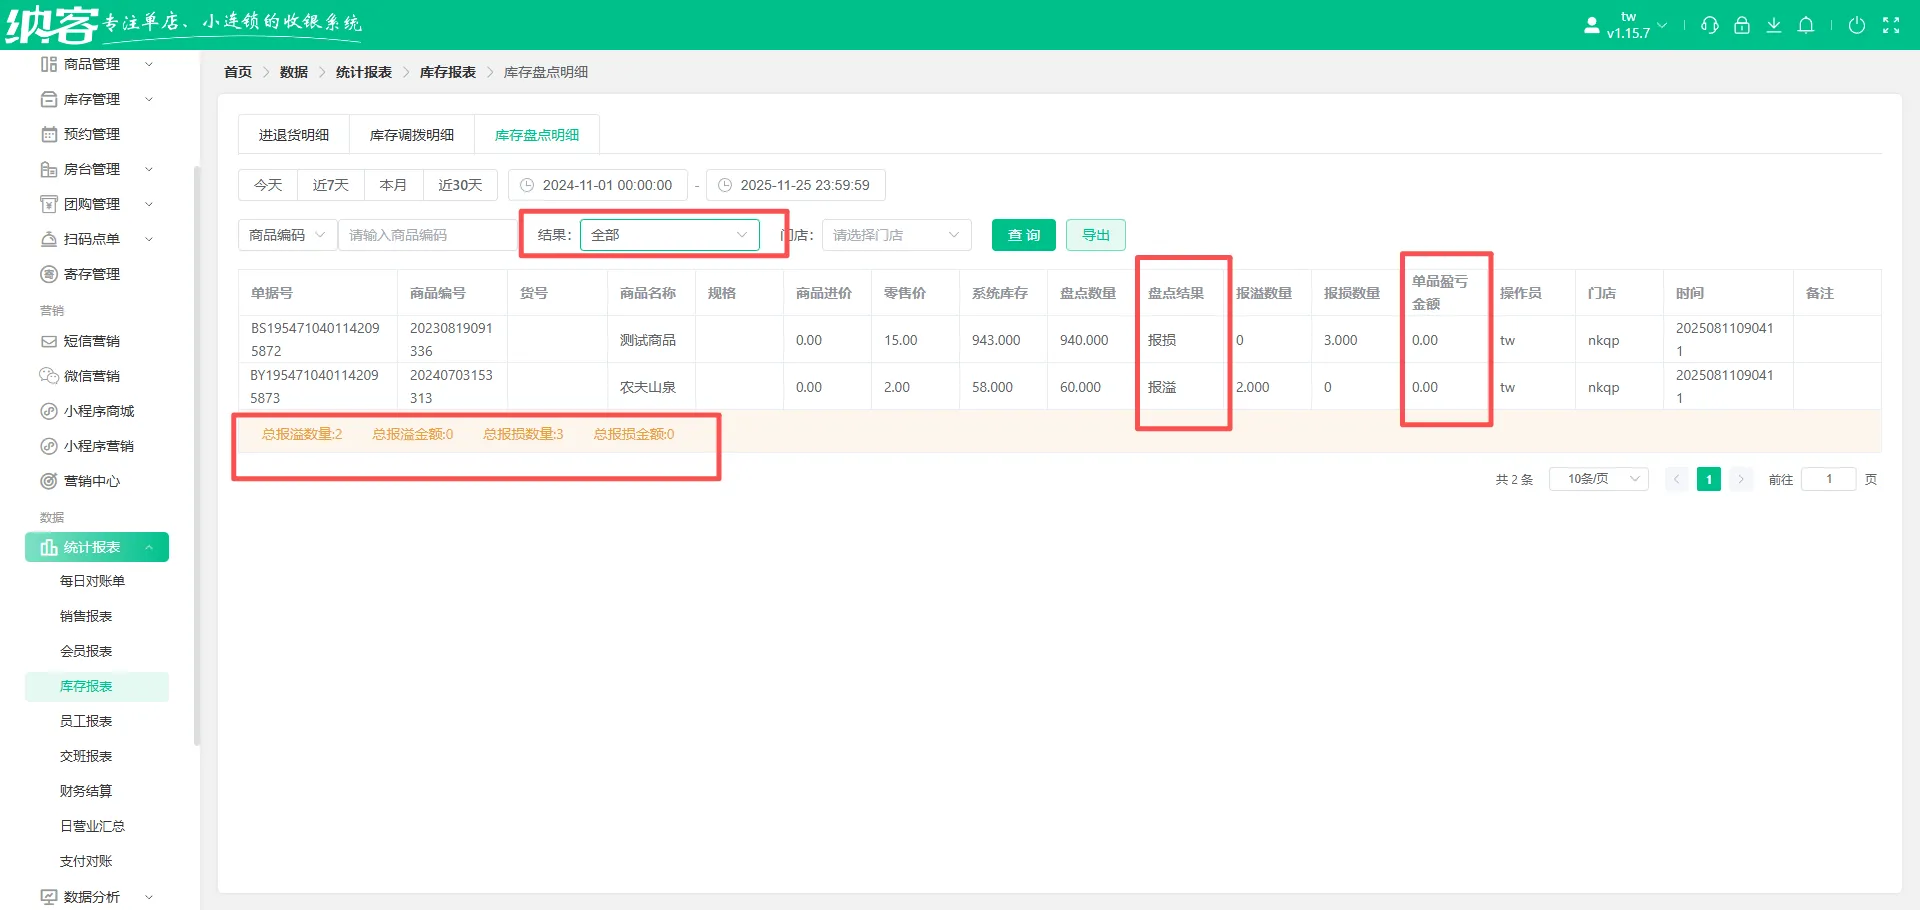Screen dimensions: 1920x910
Task: Click the download icon in header
Action: pyautogui.click(x=1773, y=25)
